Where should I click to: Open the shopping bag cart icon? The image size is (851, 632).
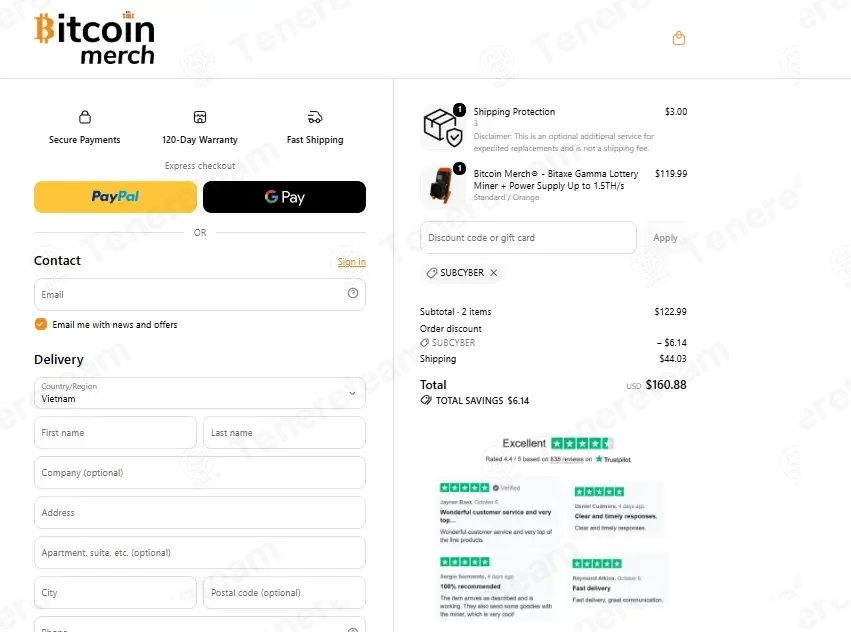tap(678, 39)
